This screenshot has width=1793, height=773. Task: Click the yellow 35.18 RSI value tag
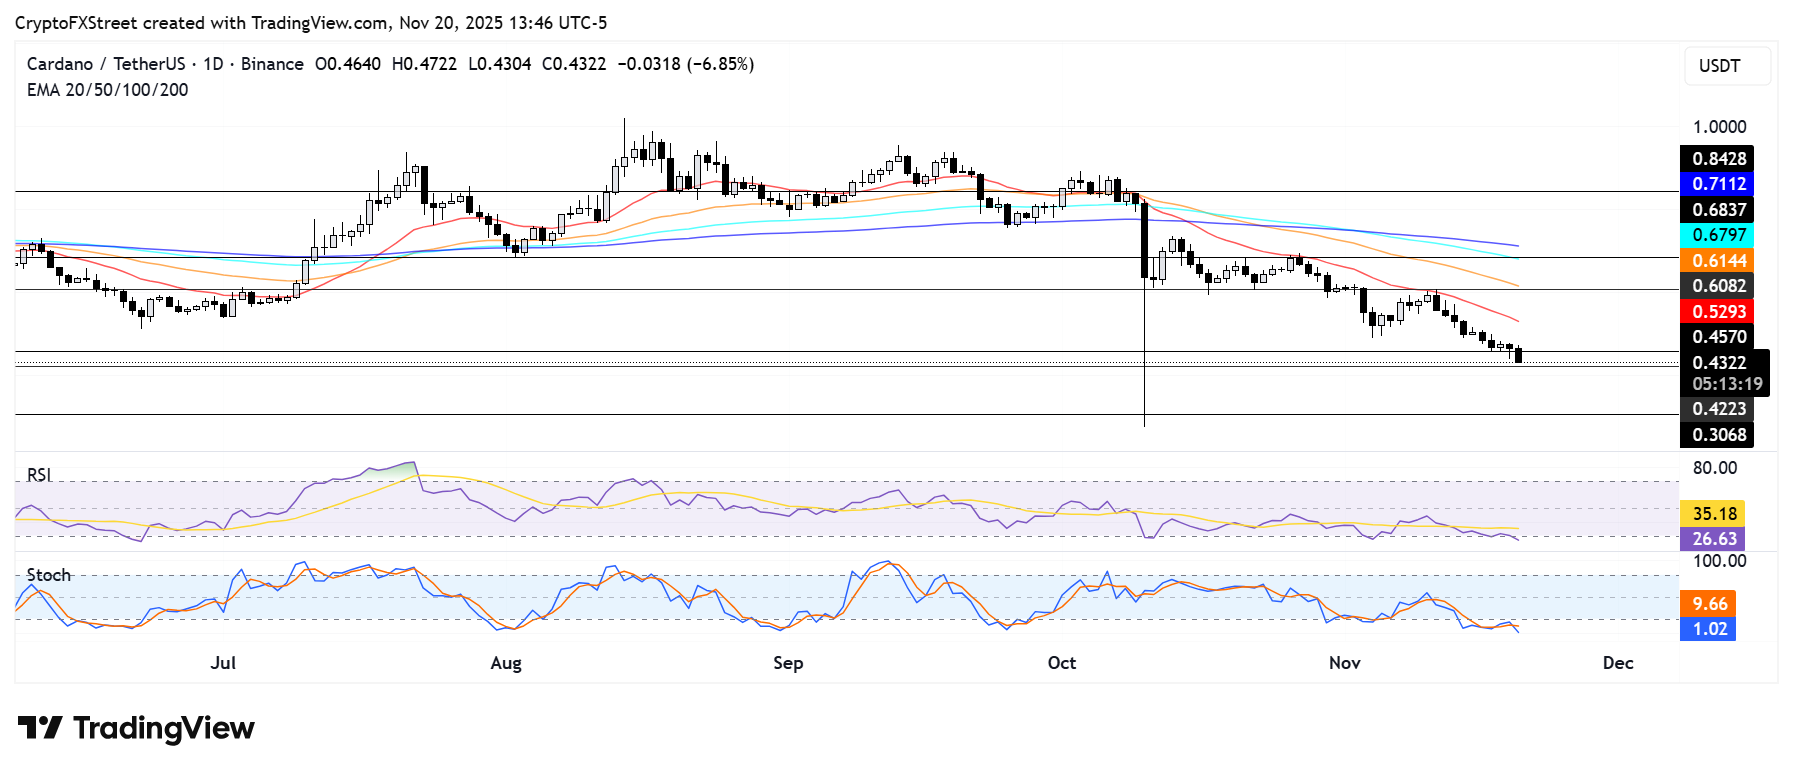click(x=1713, y=514)
